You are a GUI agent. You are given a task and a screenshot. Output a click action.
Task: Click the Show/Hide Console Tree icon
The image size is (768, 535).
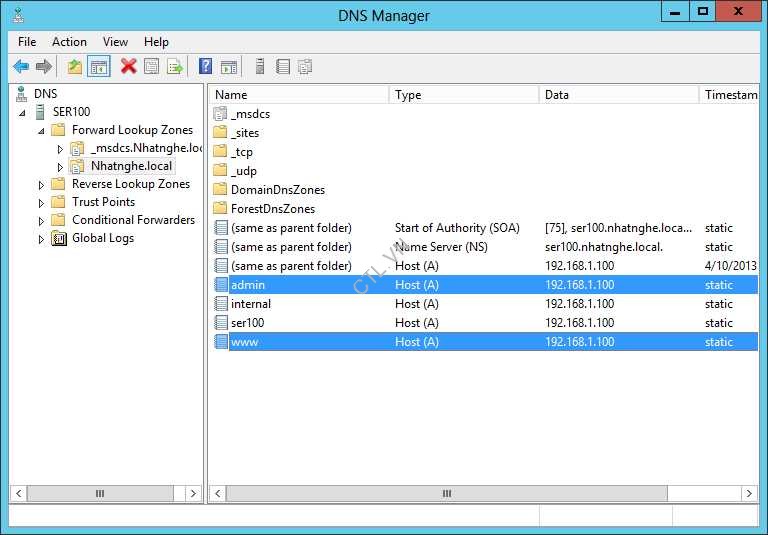click(x=99, y=67)
